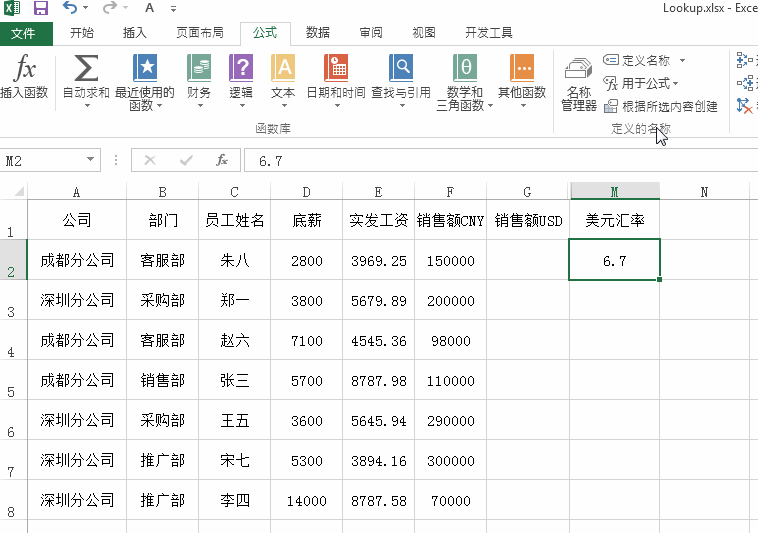
Task: Click the formula bar confirm checkmark icon
Action: pos(186,160)
